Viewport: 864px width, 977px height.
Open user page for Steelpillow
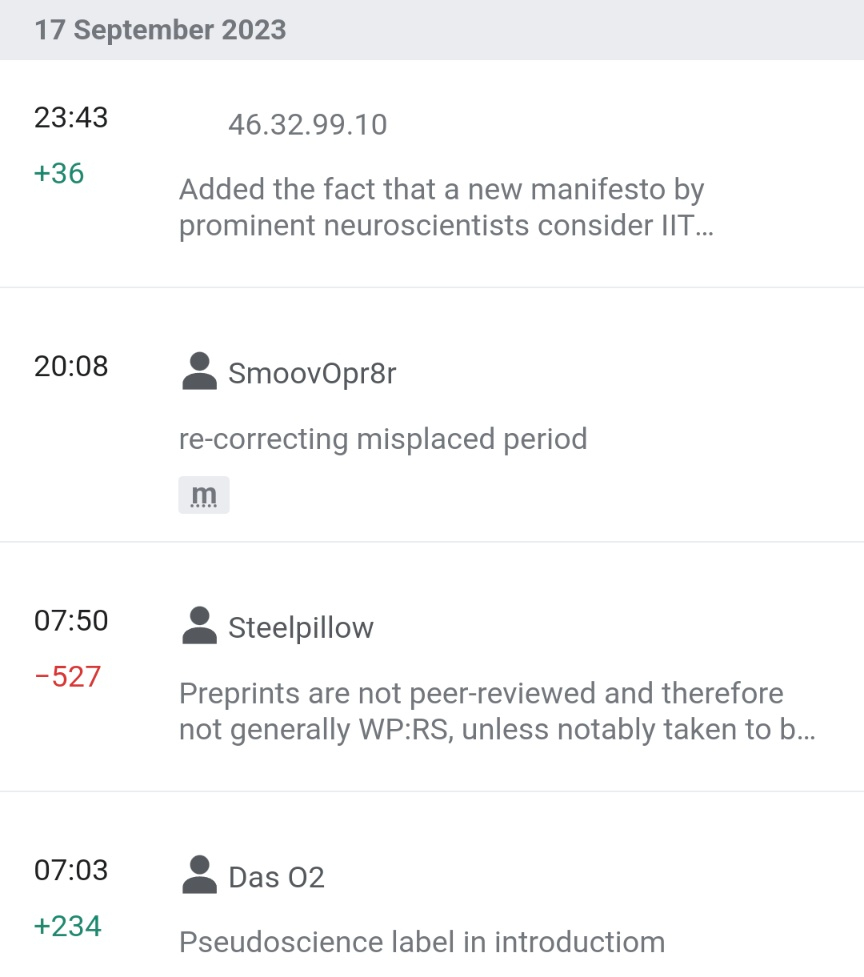tap(300, 628)
